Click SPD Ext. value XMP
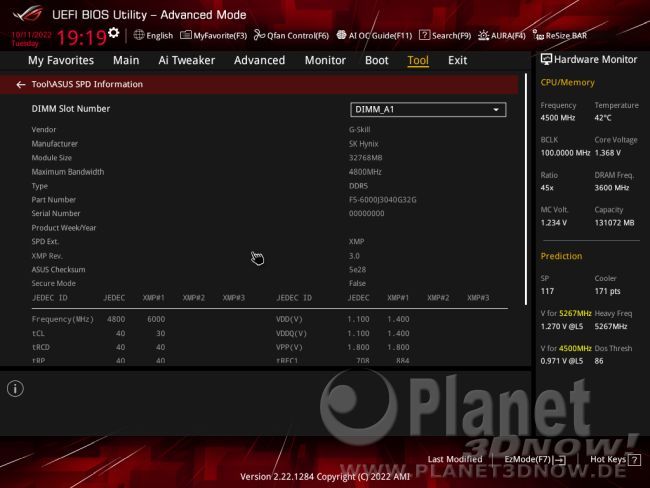The image size is (650, 488). [357, 242]
